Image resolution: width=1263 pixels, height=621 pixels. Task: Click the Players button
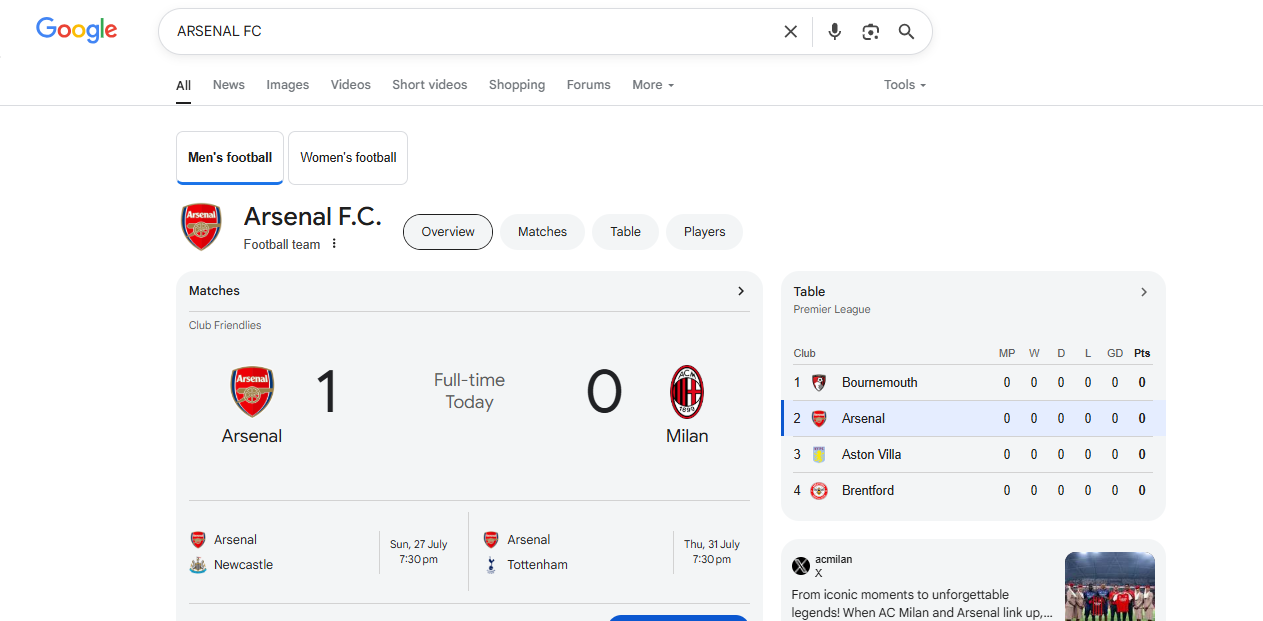704,231
